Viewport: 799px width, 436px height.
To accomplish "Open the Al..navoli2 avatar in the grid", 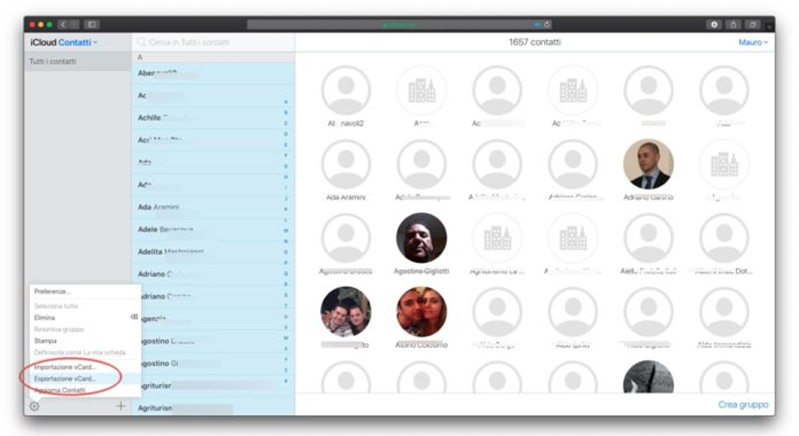I will point(346,91).
